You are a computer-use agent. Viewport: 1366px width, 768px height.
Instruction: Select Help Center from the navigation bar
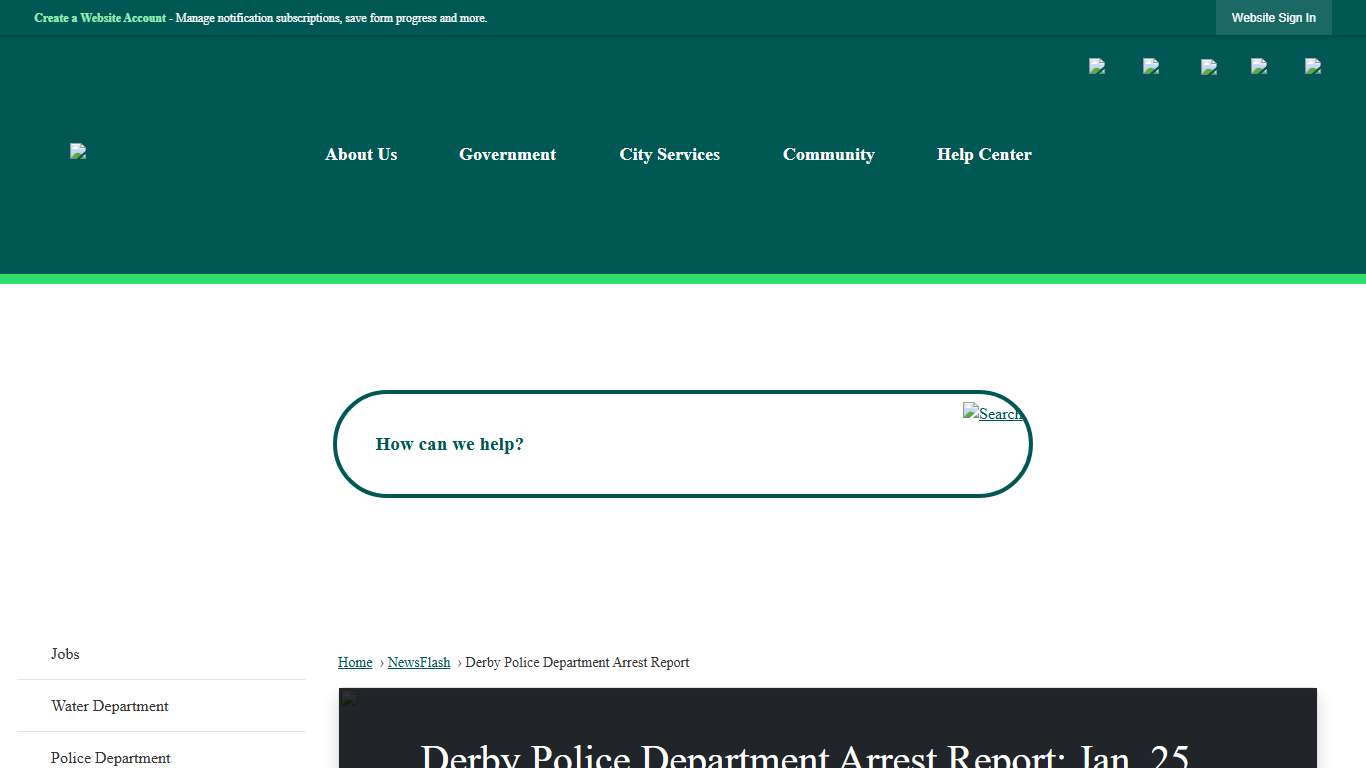tap(983, 154)
